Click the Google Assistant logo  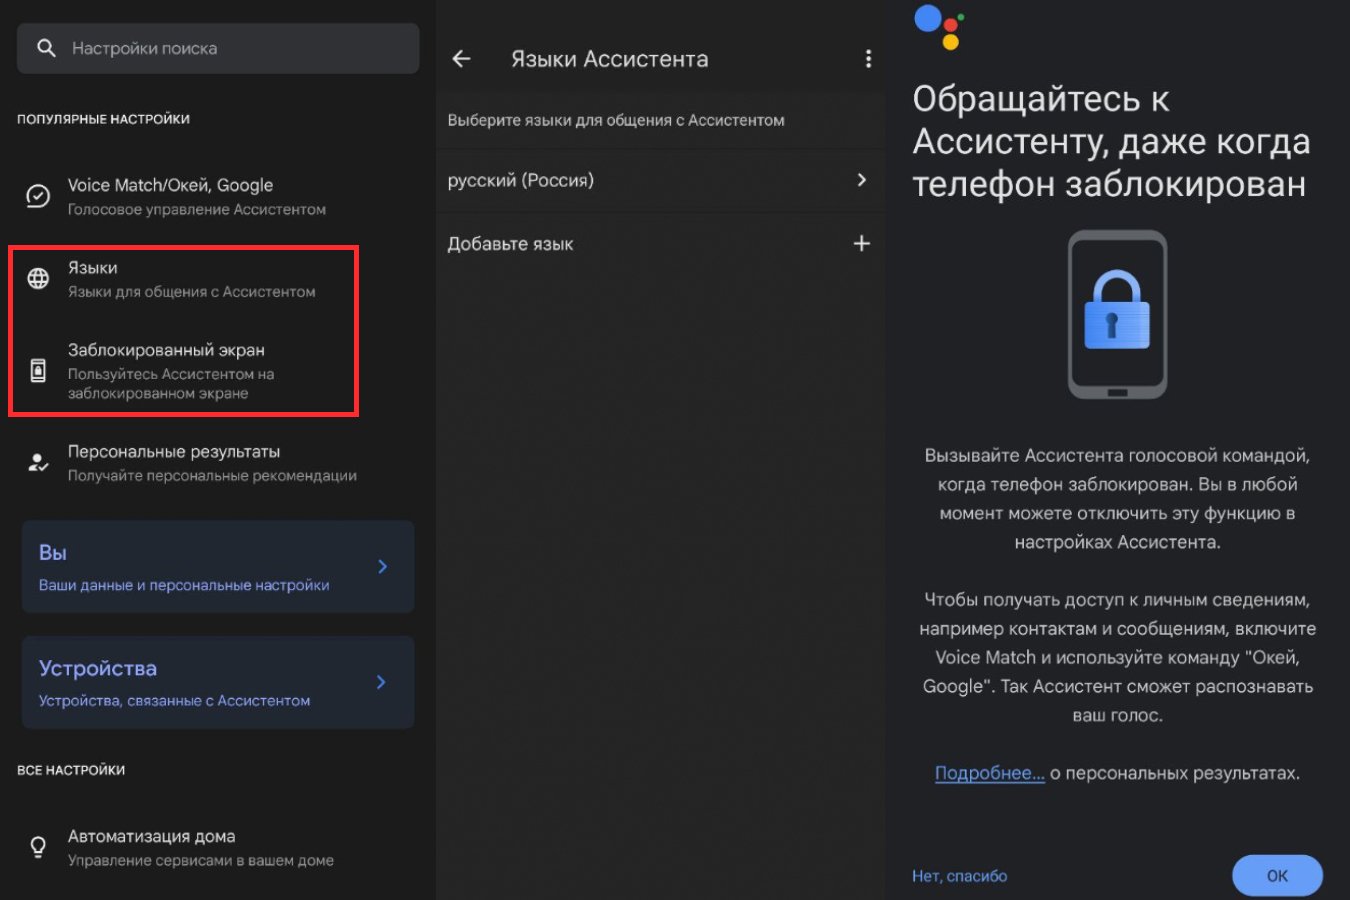point(939,26)
